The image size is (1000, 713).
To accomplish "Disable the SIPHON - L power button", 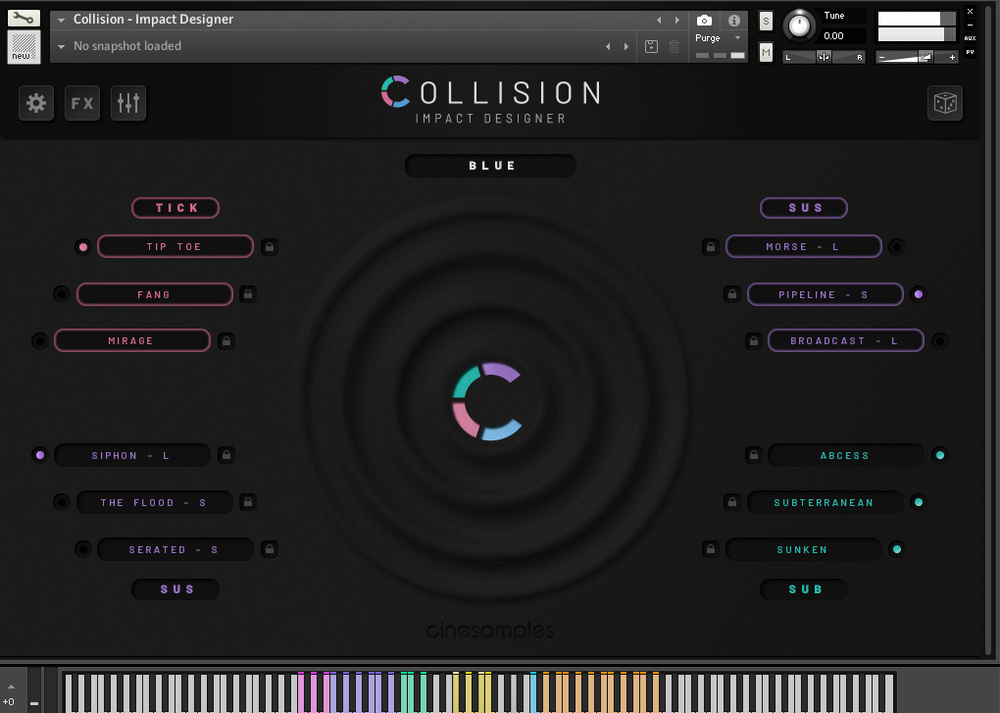I will pos(40,455).
